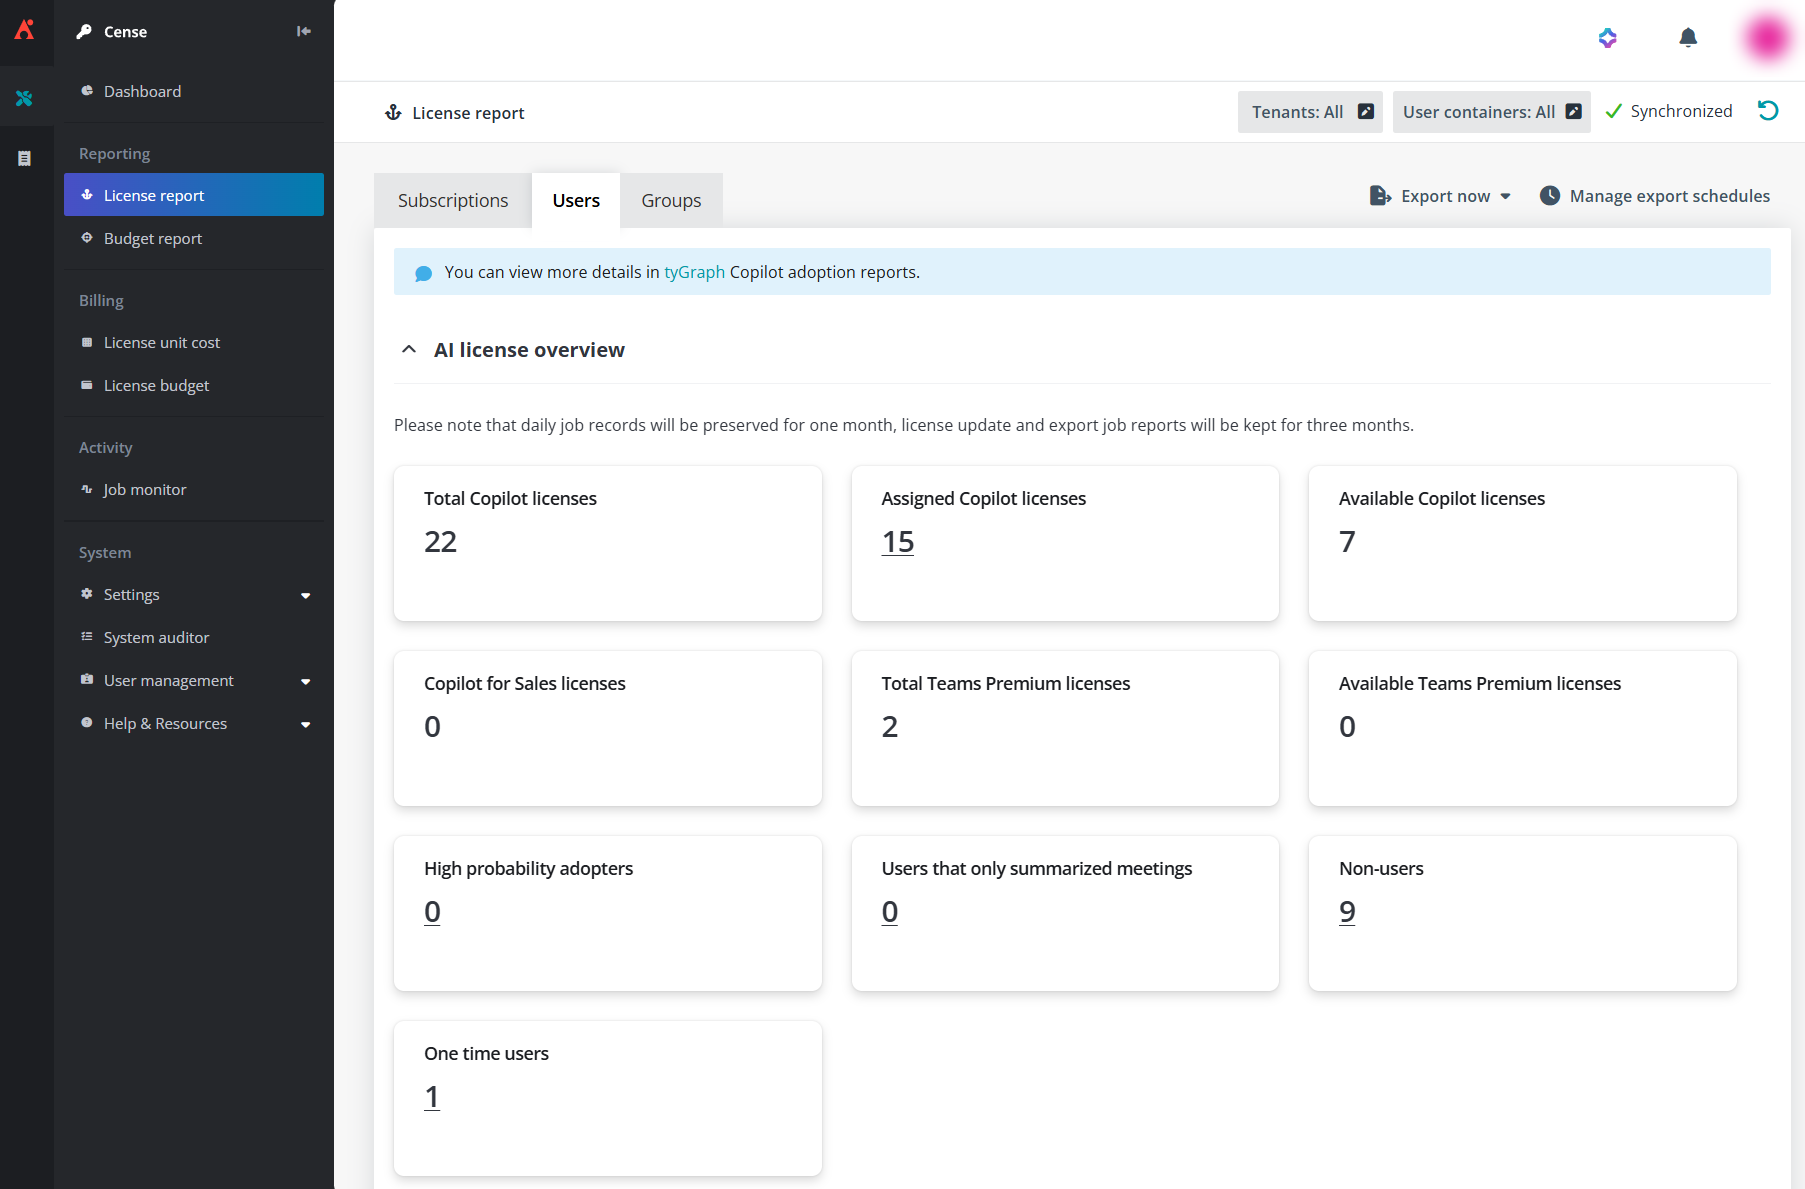Viewport: 1805px width, 1189px height.
Task: Collapse the sidebar navigation panel
Action: (304, 31)
